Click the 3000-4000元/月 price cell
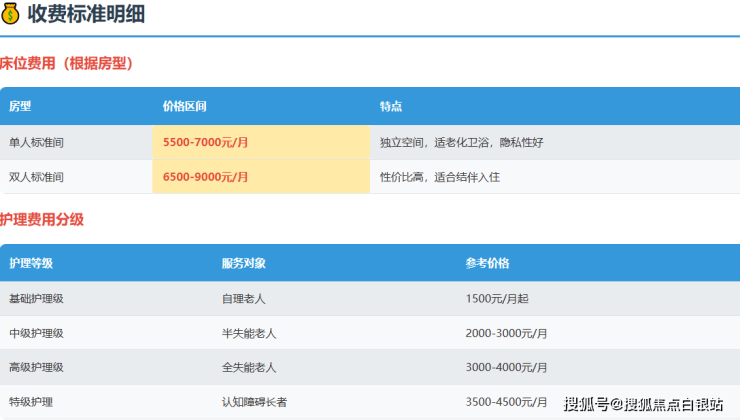Viewport: 740px width, 420px height. [507, 367]
